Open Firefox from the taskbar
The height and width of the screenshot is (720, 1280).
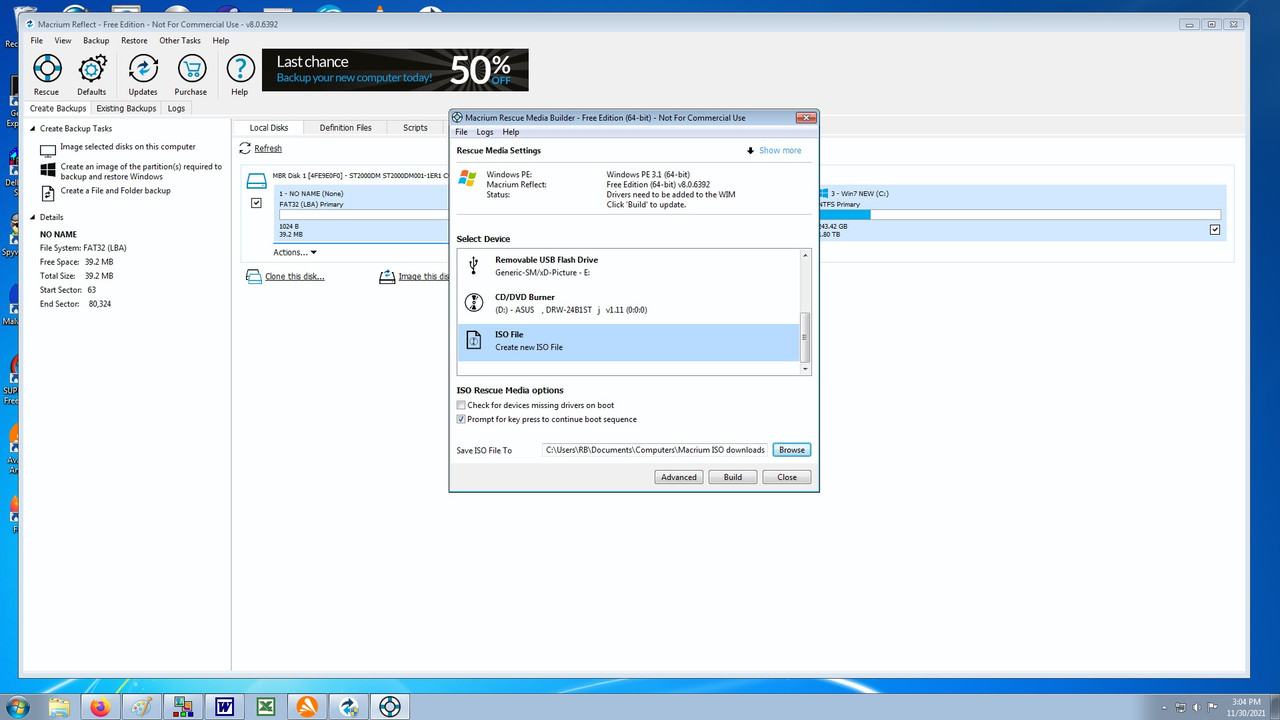99,707
